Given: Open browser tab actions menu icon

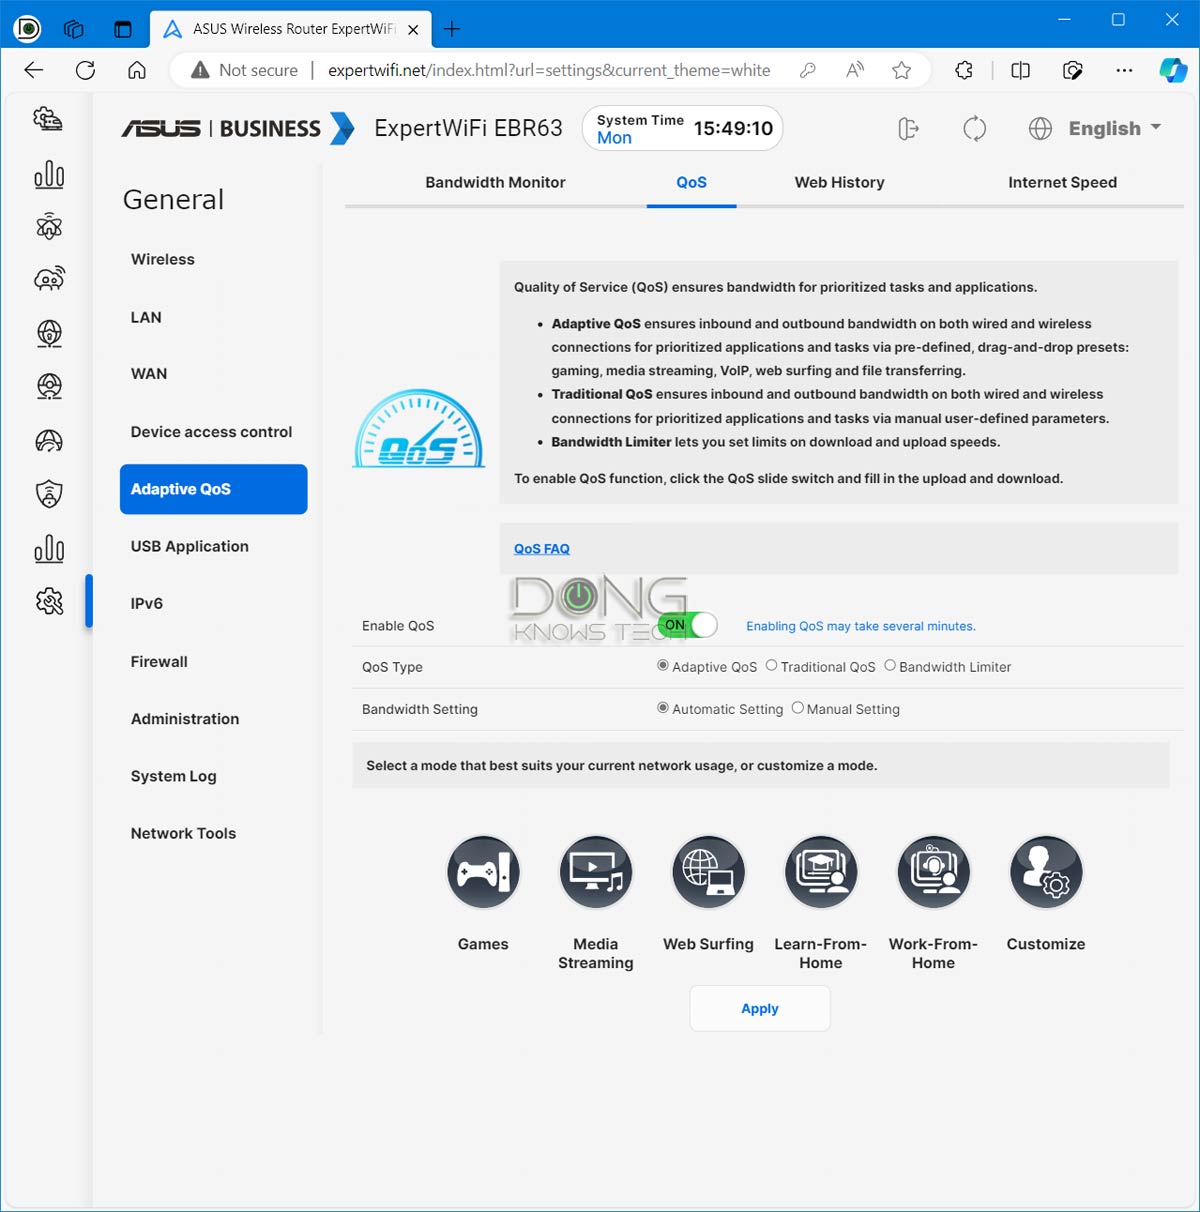Looking at the screenshot, I should point(123,29).
